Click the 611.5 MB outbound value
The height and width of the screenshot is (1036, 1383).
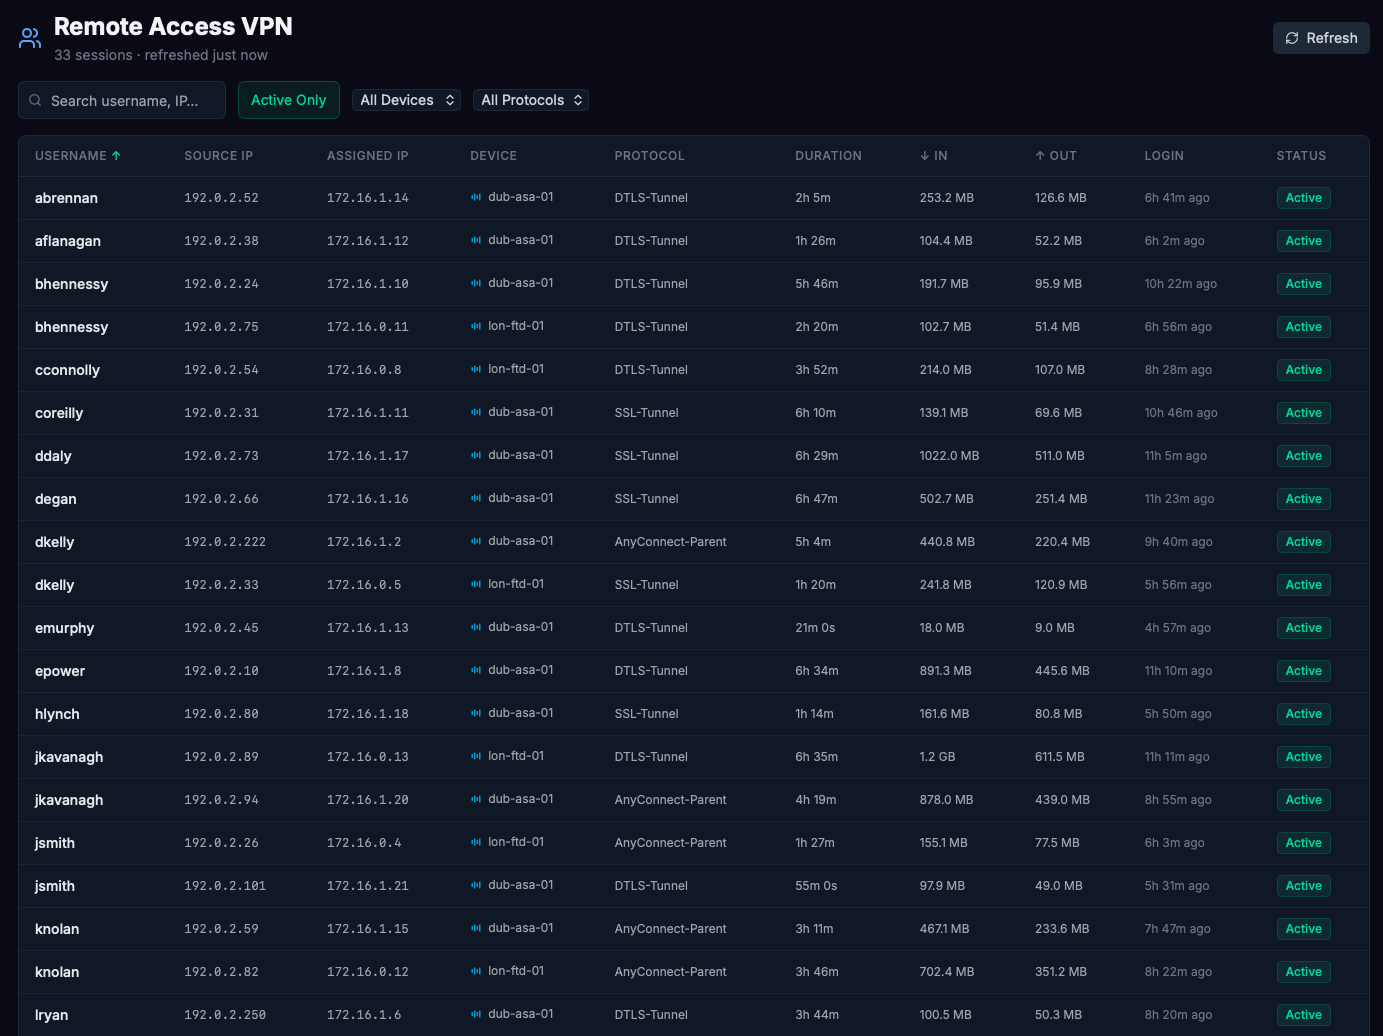(x=1060, y=757)
